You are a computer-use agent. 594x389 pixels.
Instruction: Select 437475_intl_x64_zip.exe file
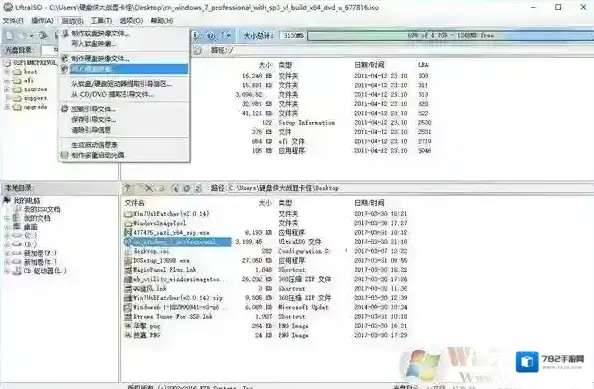266,233
